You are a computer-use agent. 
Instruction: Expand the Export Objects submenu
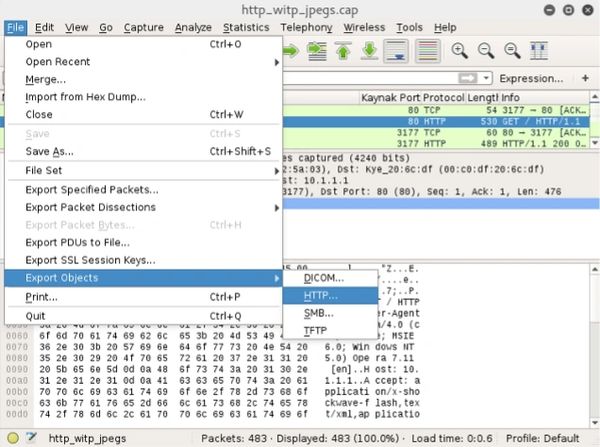[143, 278]
